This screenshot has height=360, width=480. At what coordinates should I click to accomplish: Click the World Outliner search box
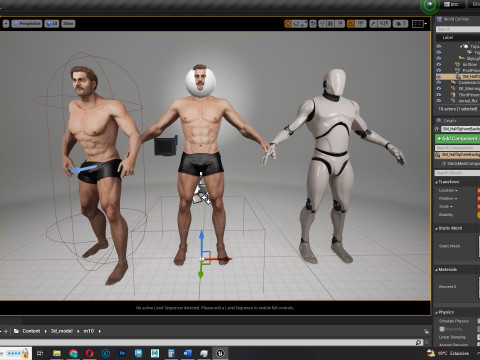(458, 29)
